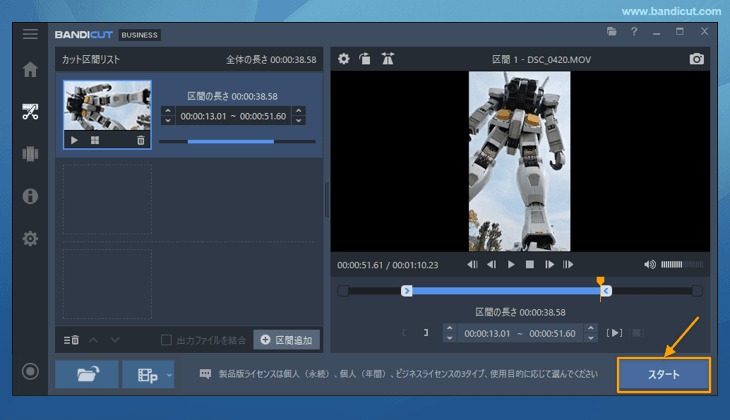Mute the audio speaker icon

coord(650,264)
